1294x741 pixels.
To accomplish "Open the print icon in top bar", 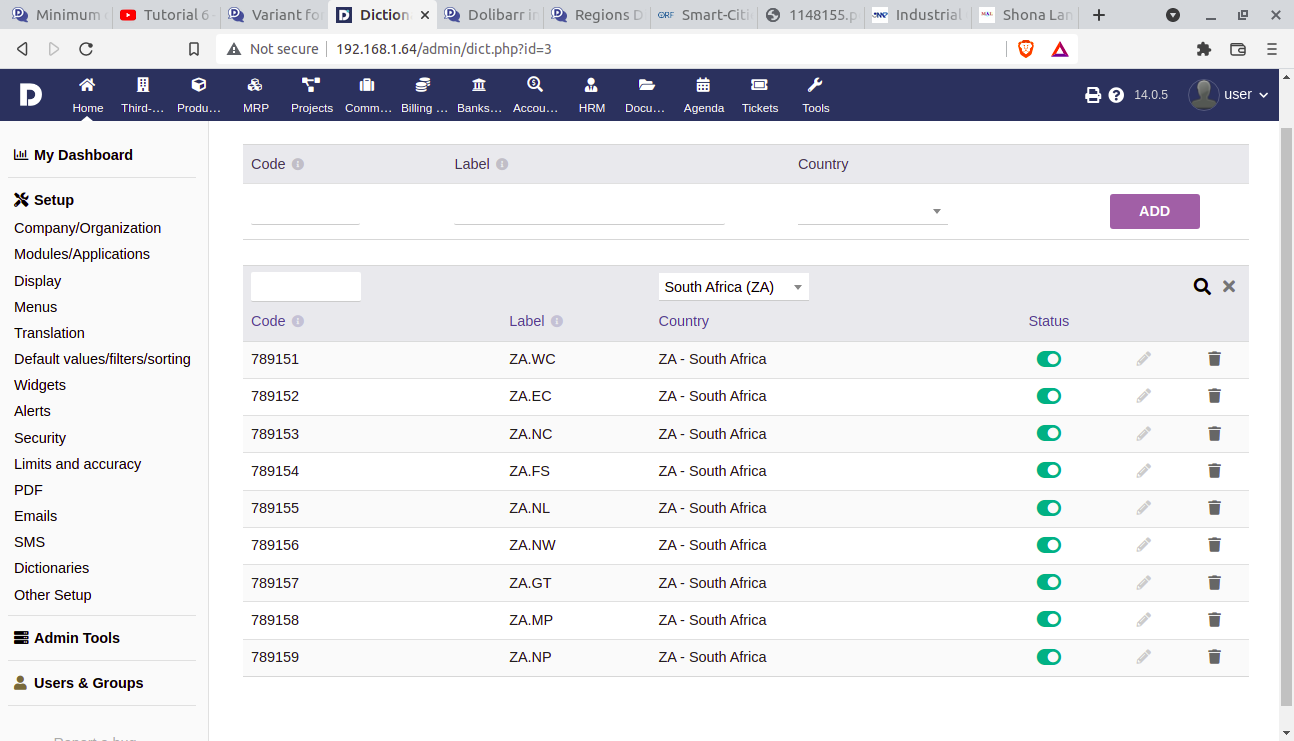I will pos(1093,95).
